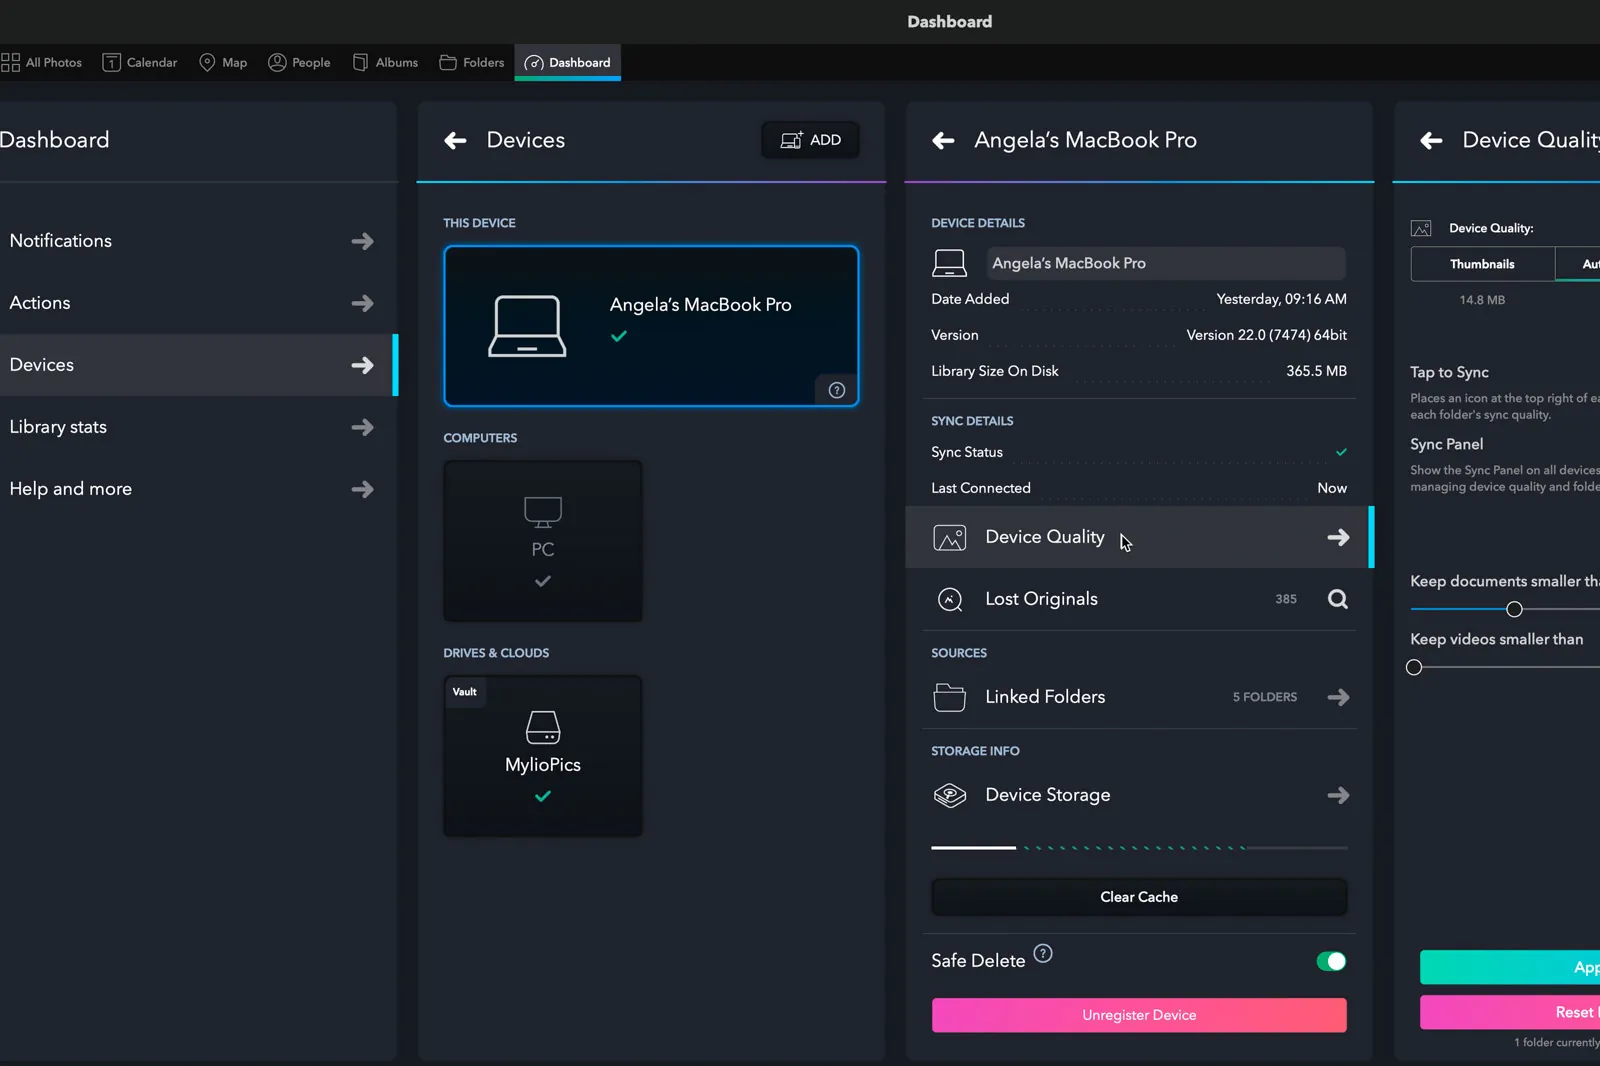Viewport: 1600px width, 1066px height.
Task: Click the Vault badge on MylioPics
Action: pyautogui.click(x=465, y=692)
